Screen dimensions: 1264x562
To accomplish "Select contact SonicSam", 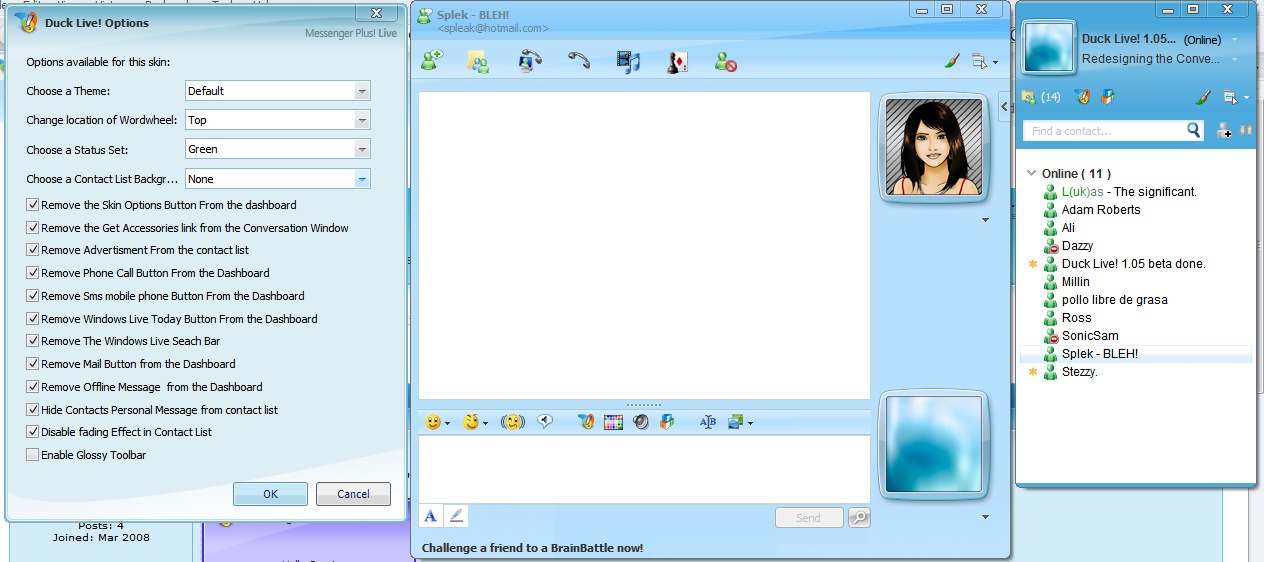I will pos(1090,336).
